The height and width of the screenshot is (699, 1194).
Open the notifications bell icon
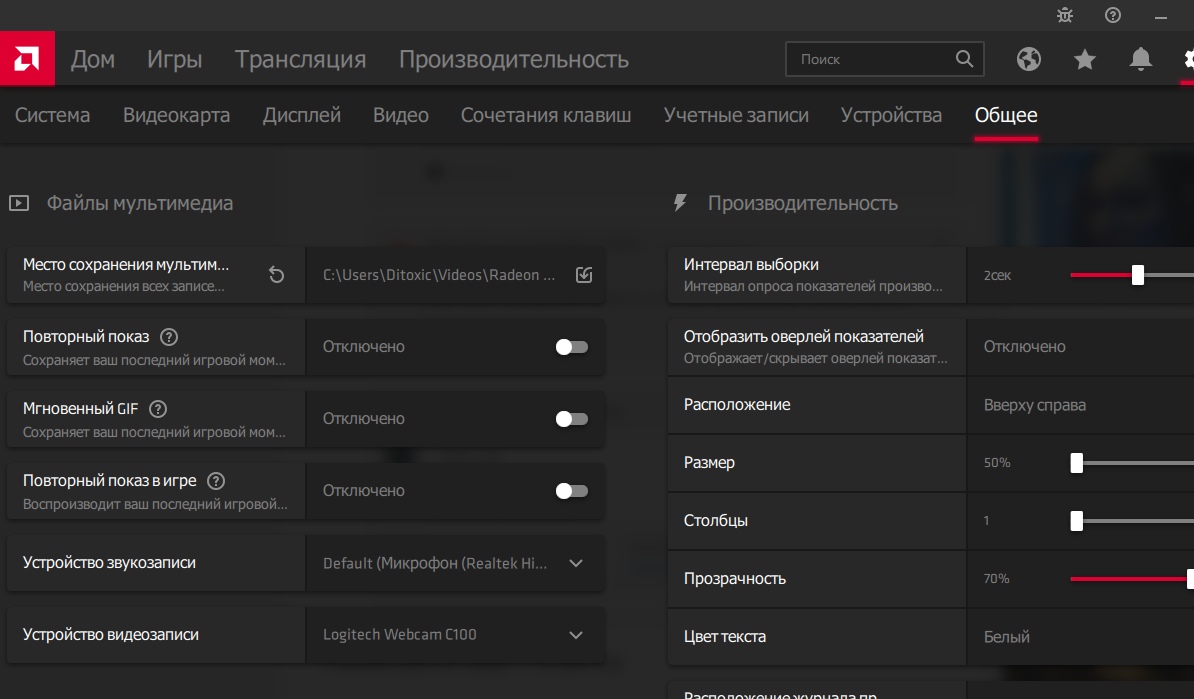[1140, 59]
